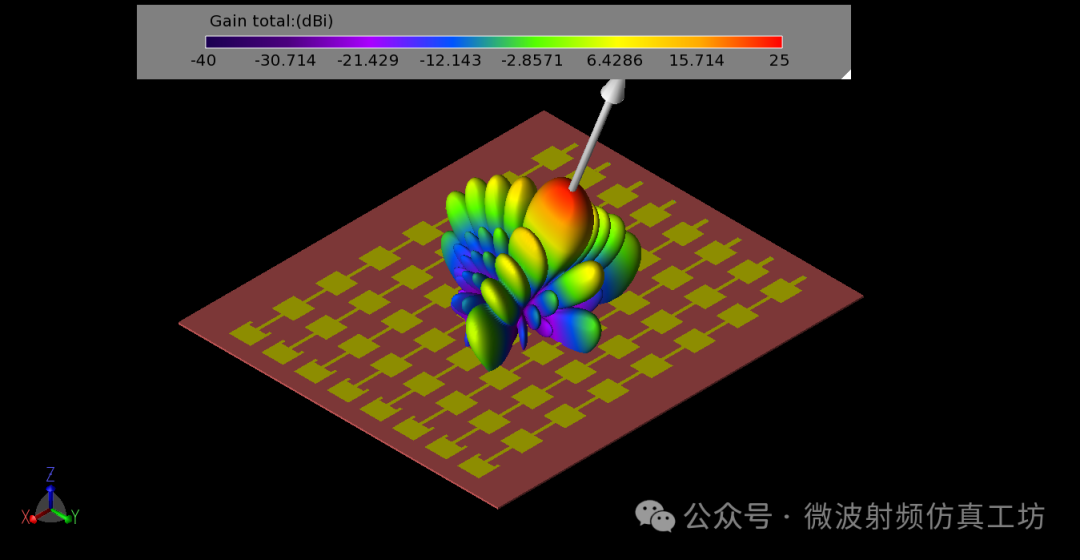Click the '-2.8571' scale label

532,61
